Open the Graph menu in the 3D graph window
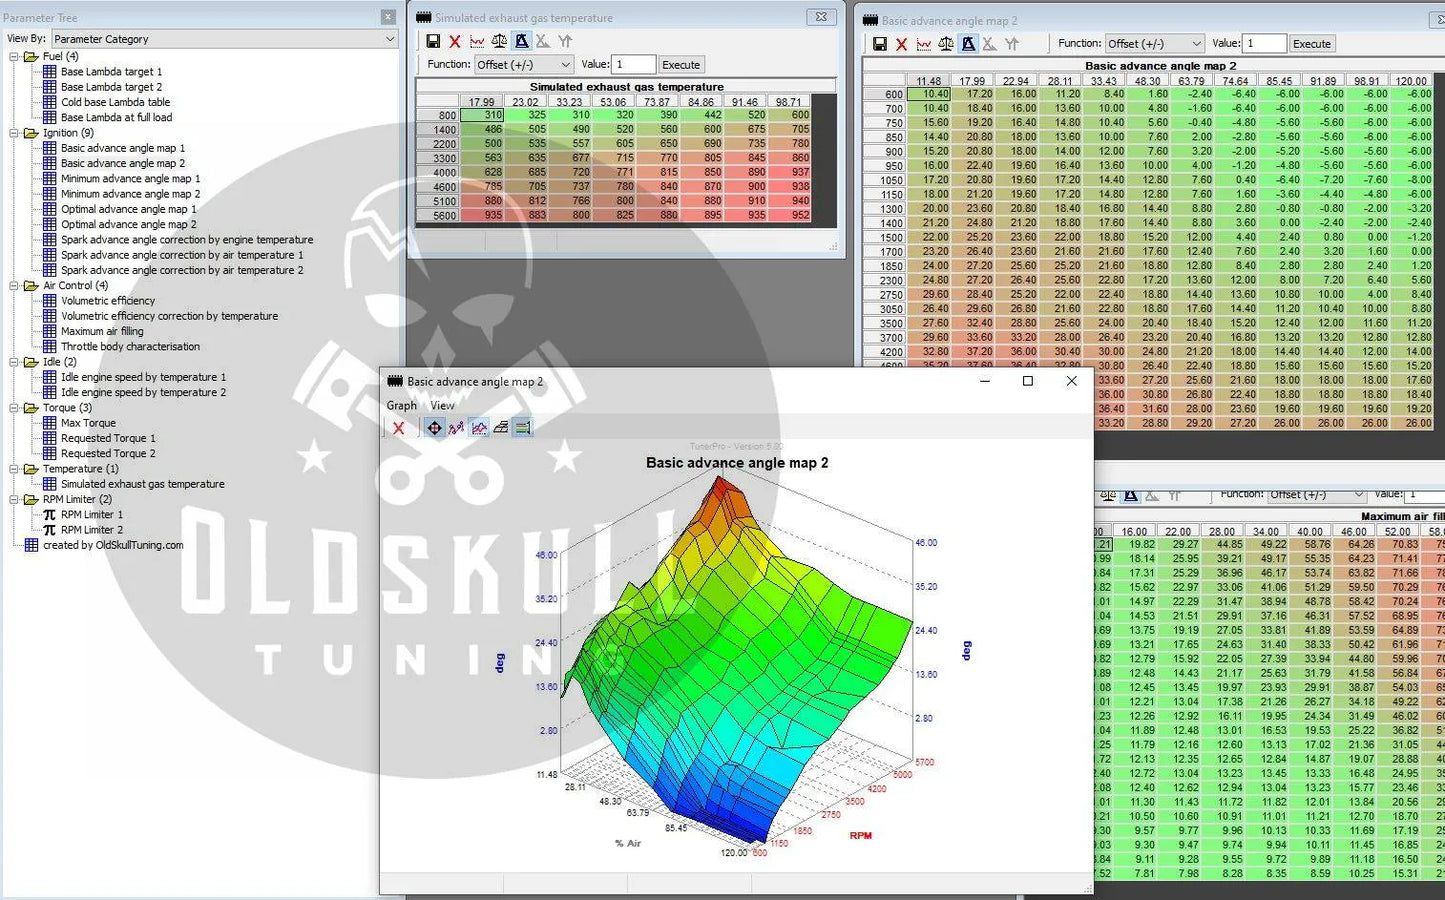The width and height of the screenshot is (1445, 900). [x=401, y=406]
